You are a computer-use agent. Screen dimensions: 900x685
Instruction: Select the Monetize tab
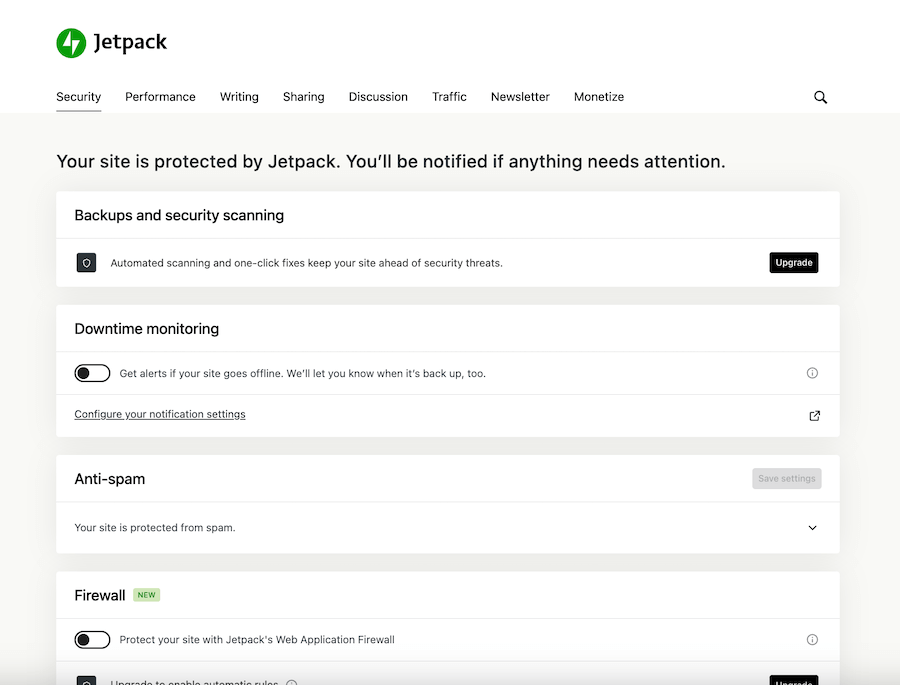pyautogui.click(x=598, y=97)
